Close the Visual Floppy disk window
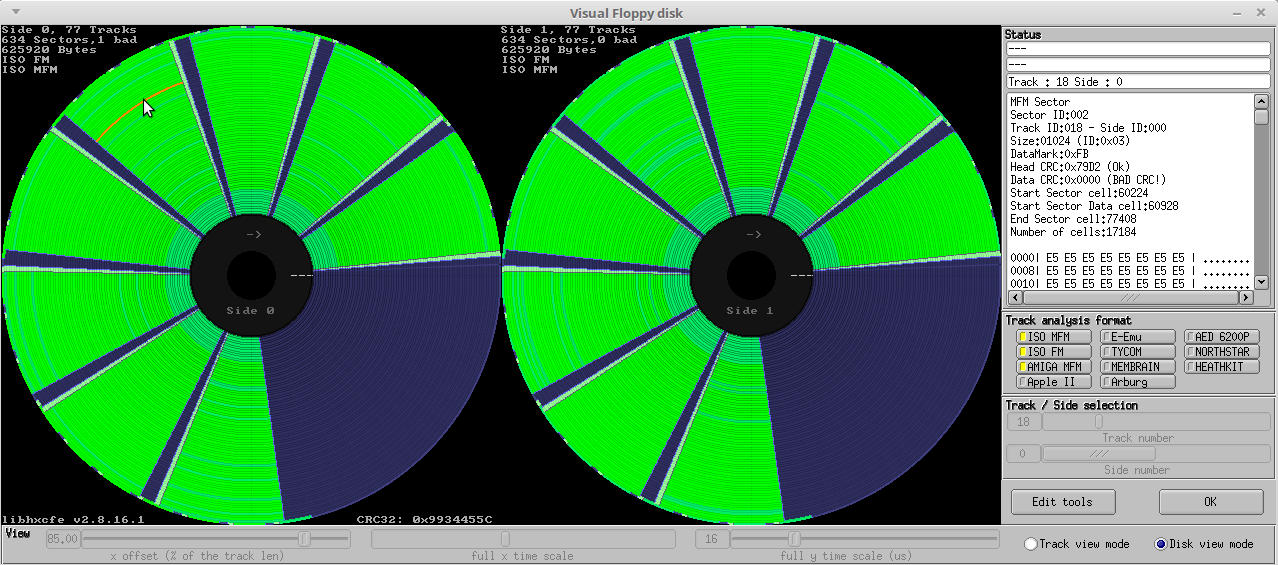The width and height of the screenshot is (1278, 565). 1263,12
